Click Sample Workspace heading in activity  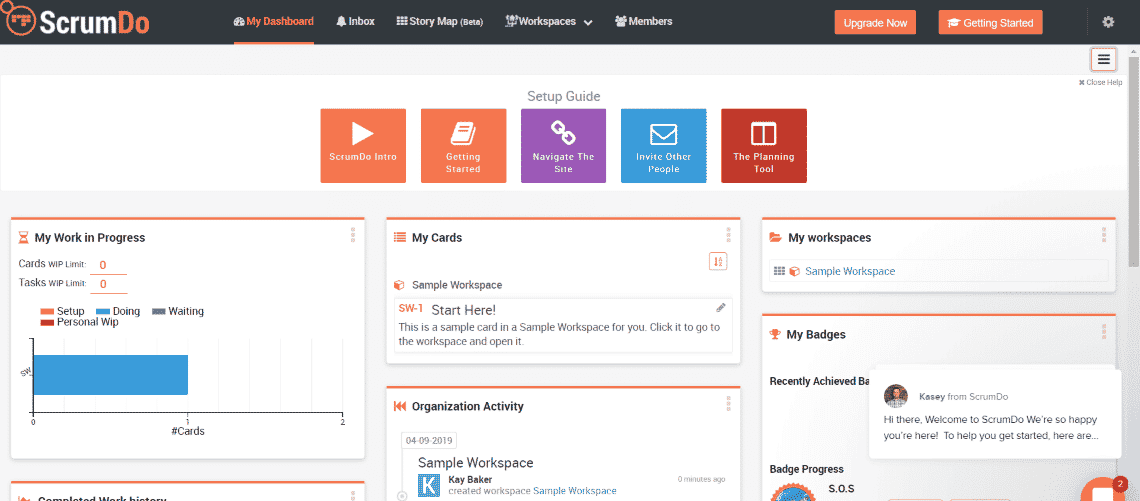click(475, 462)
